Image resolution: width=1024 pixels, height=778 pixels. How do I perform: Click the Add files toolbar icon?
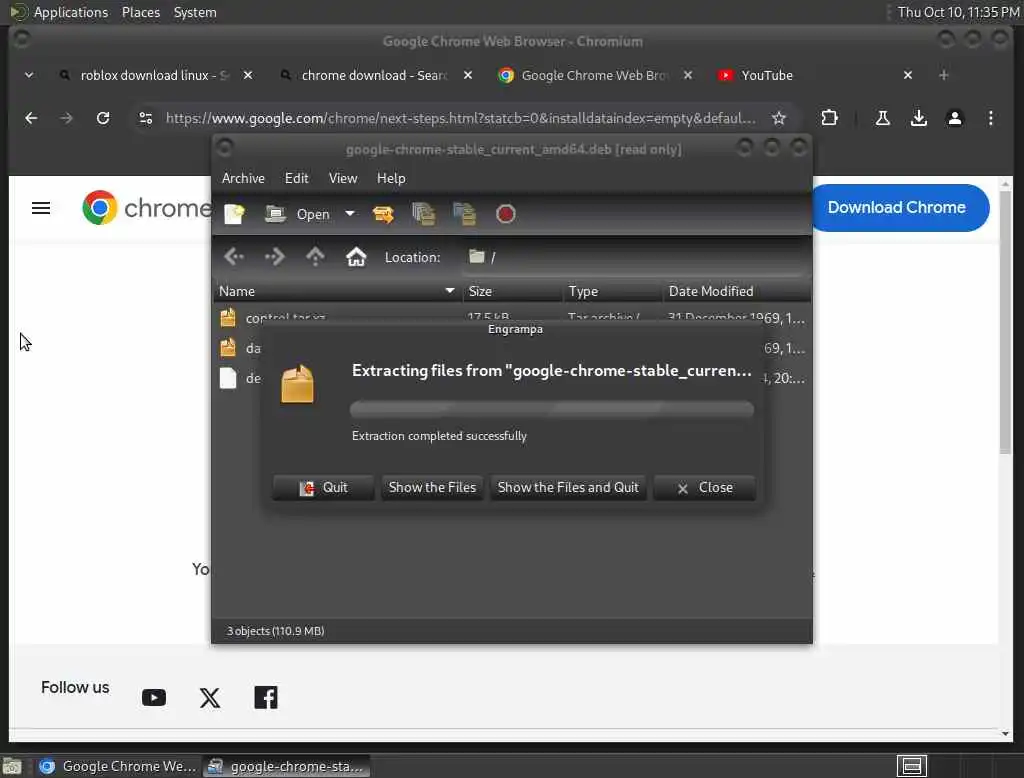click(424, 214)
